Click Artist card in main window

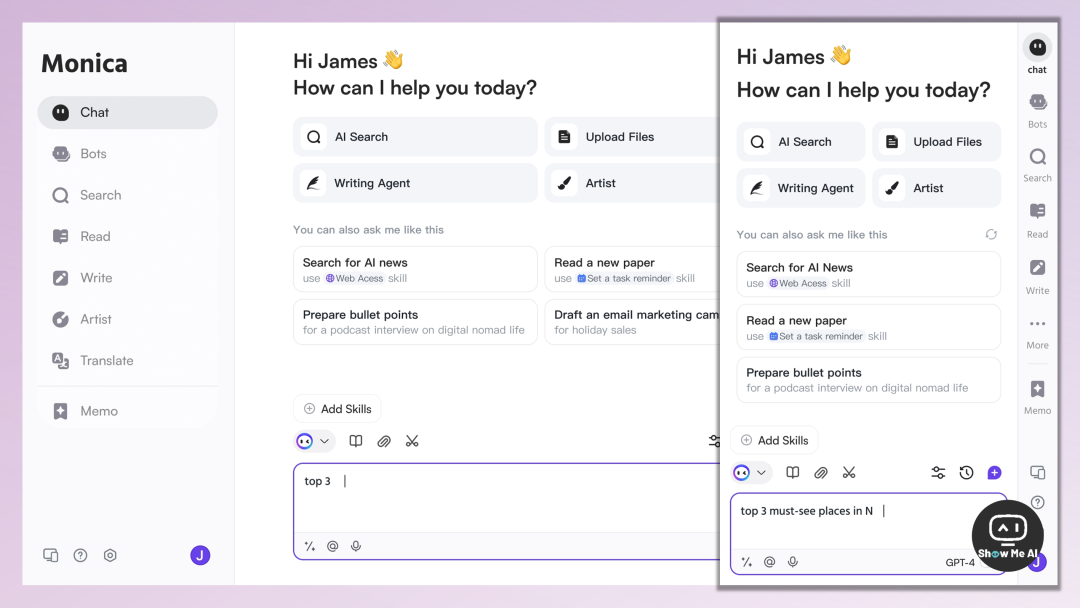pyautogui.click(x=632, y=183)
